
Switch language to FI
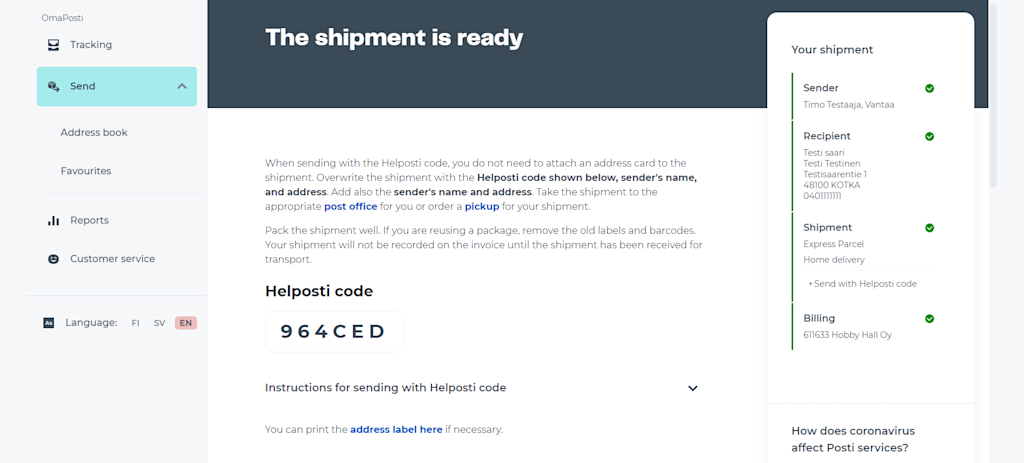(135, 323)
